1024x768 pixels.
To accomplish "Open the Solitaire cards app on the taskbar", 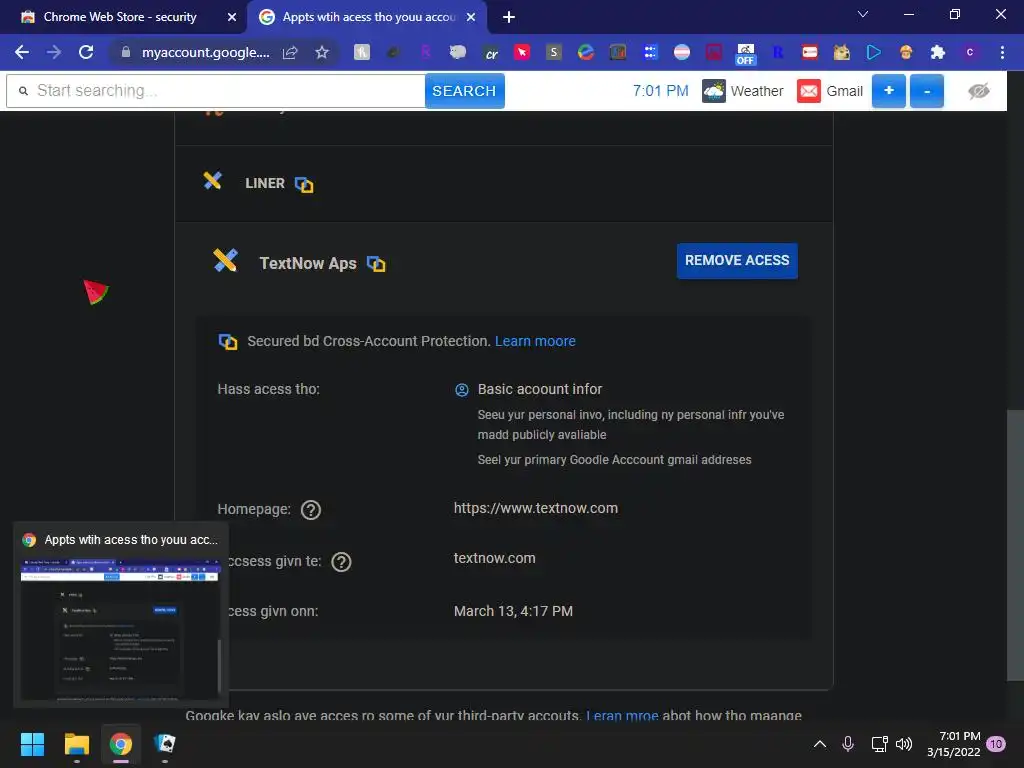I will [165, 744].
